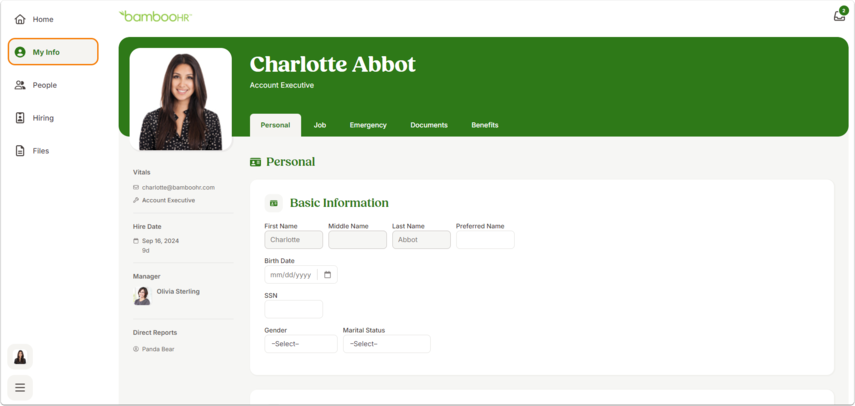Open the hamburger menu icon
Viewport: 855px width, 406px height.
(20, 387)
